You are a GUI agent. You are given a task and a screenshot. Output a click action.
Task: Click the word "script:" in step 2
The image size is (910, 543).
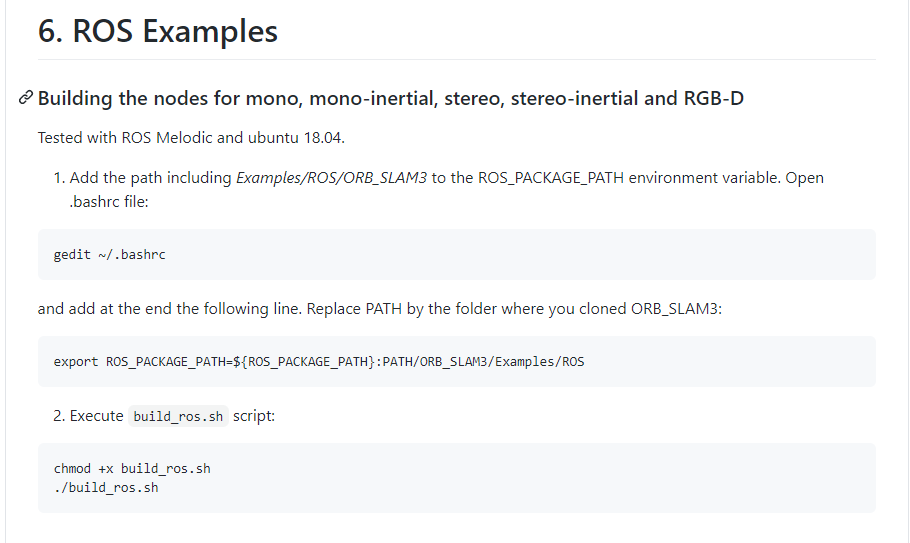pos(254,416)
